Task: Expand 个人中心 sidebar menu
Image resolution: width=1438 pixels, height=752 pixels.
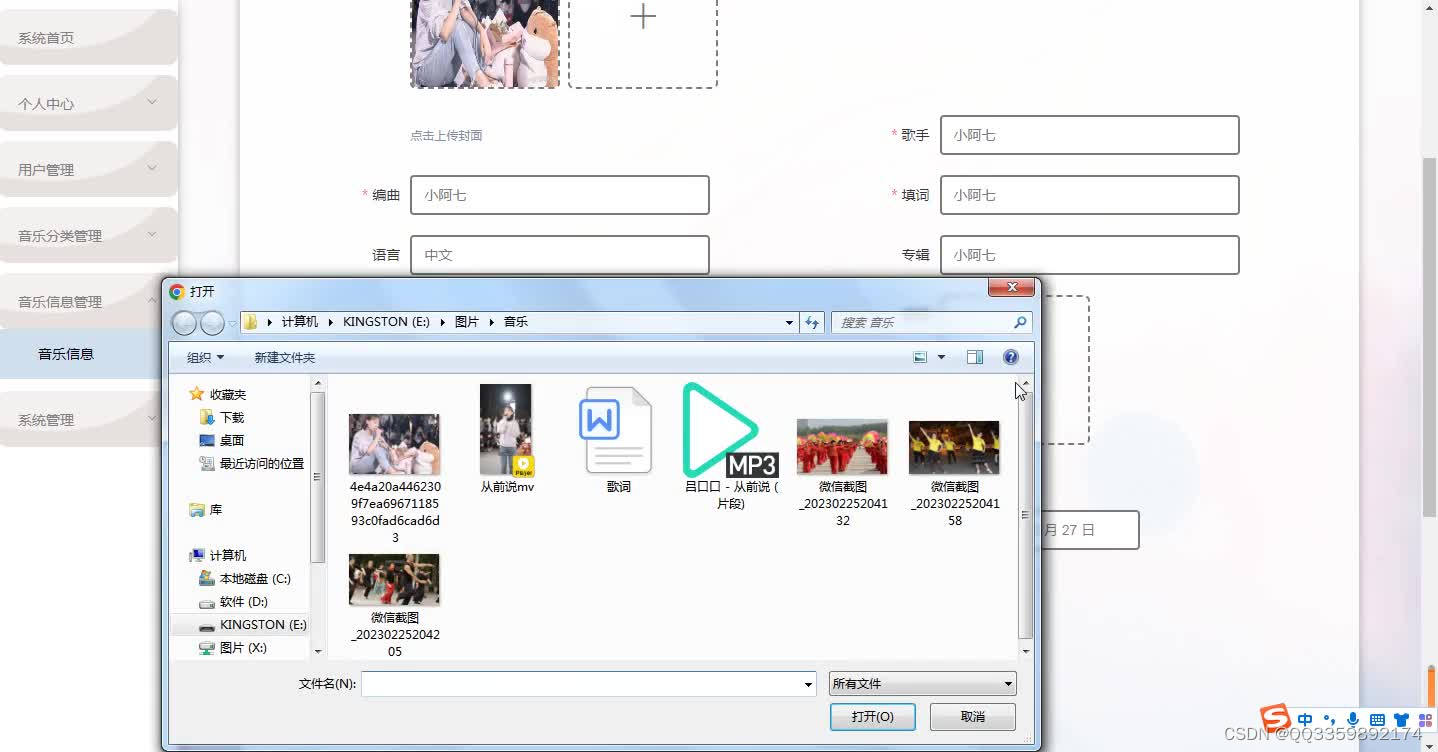Action: (x=88, y=104)
